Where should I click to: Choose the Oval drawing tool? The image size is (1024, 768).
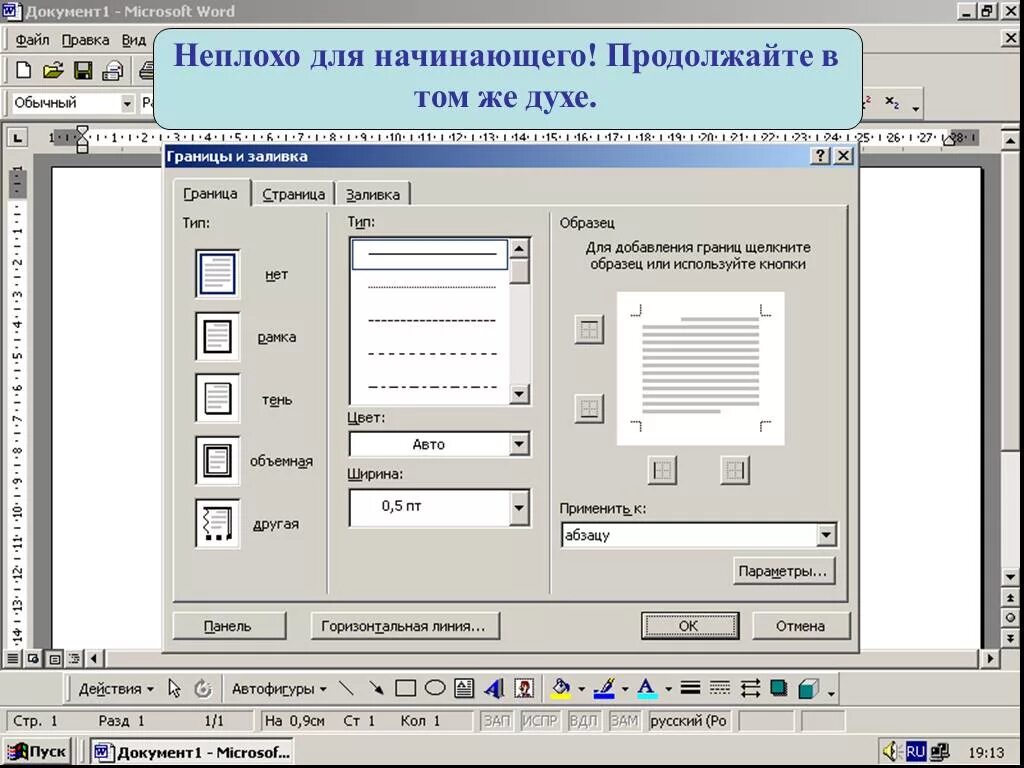tap(435, 688)
